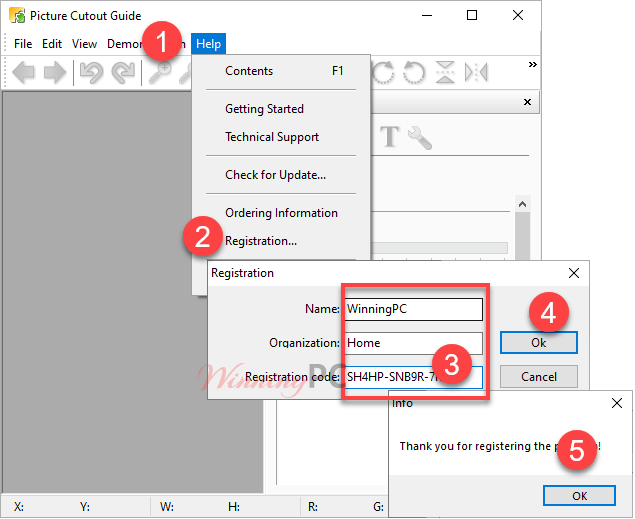Click the Organization input field
This screenshot has height=519, width=635.
point(413,343)
